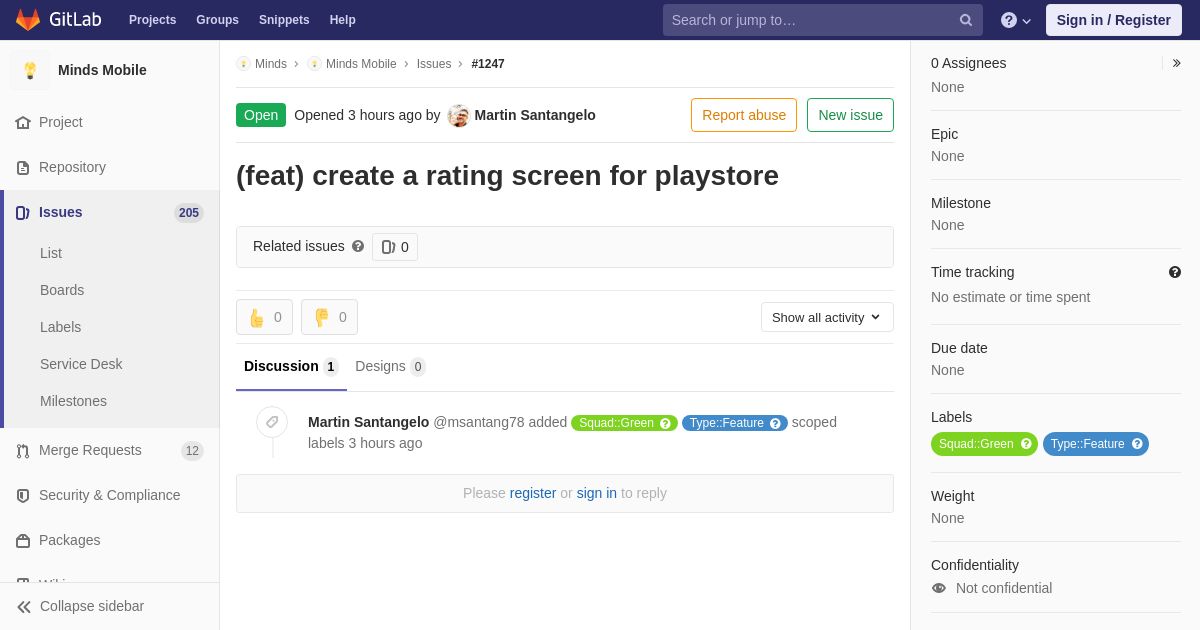Click the #1247 breadcrumb link
This screenshot has width=1200, height=630.
coord(488,64)
